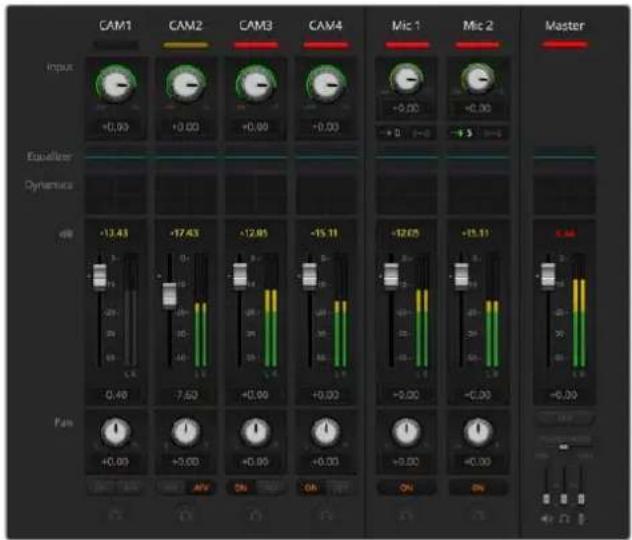The image size is (632, 540).
Task: Toggle CAM1 ON button
Action: (101, 488)
